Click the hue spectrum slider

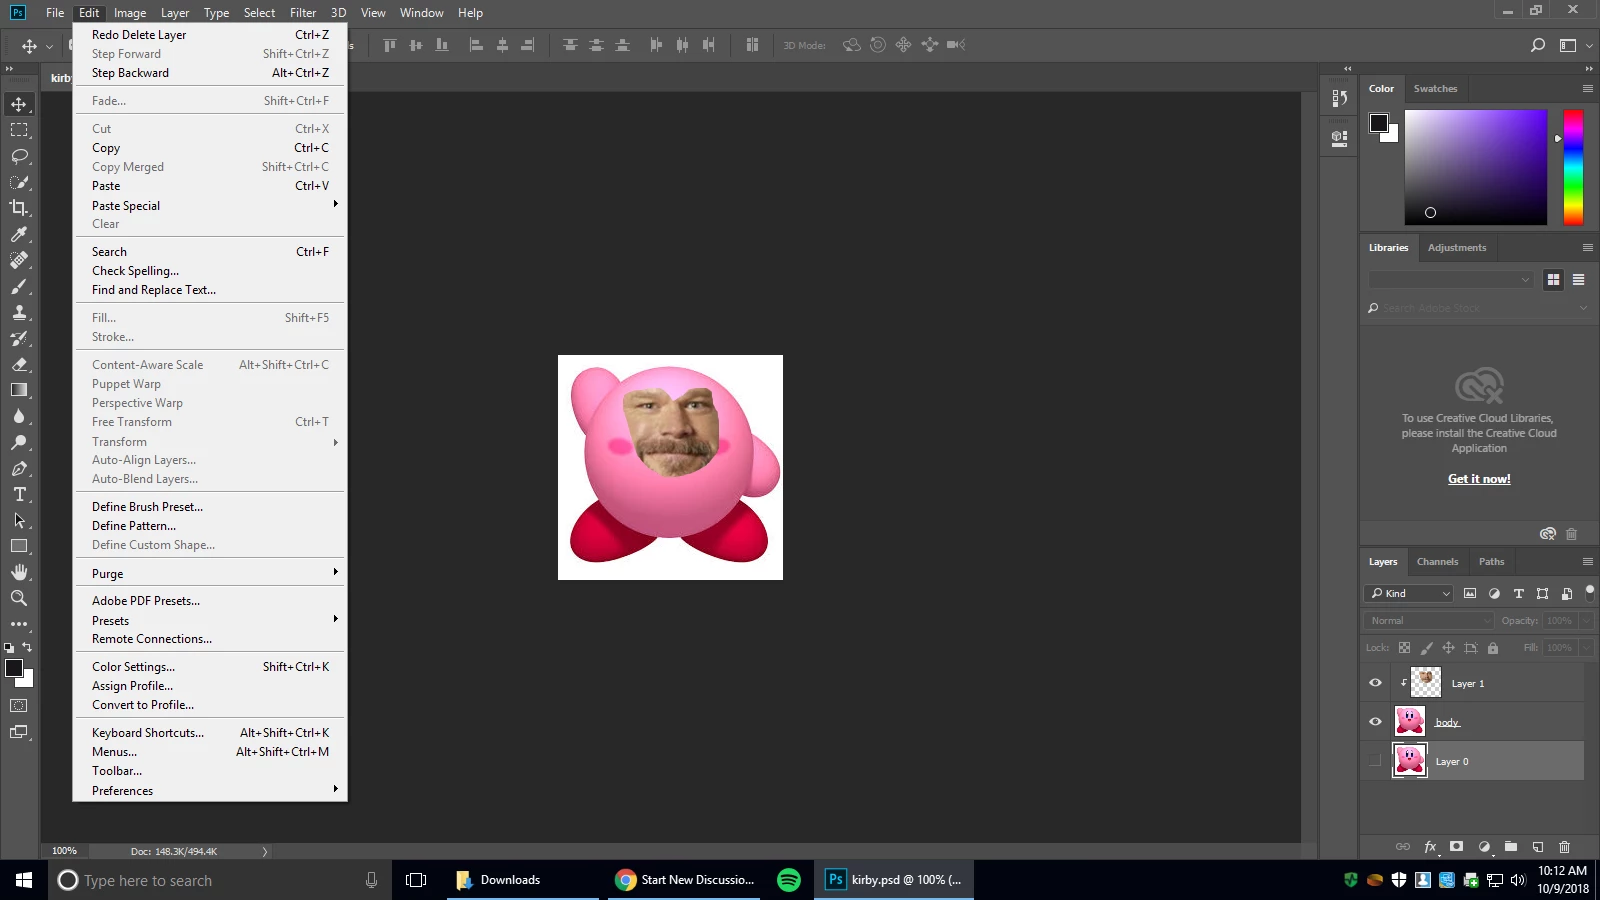(x=1573, y=167)
